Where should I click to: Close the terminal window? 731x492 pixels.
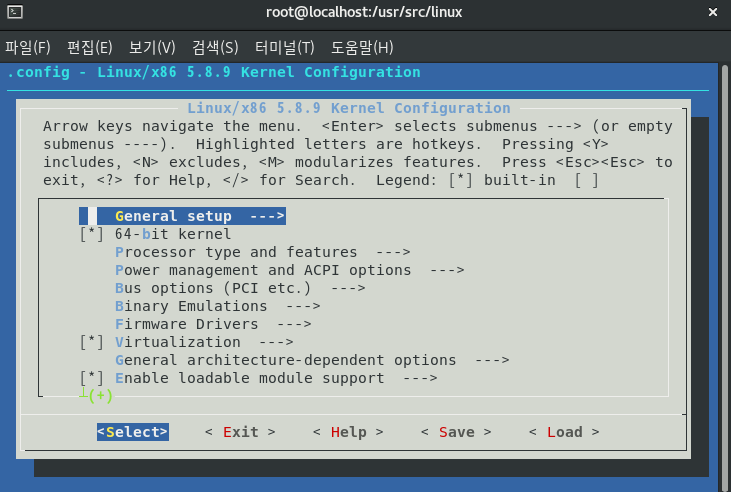tap(713, 12)
